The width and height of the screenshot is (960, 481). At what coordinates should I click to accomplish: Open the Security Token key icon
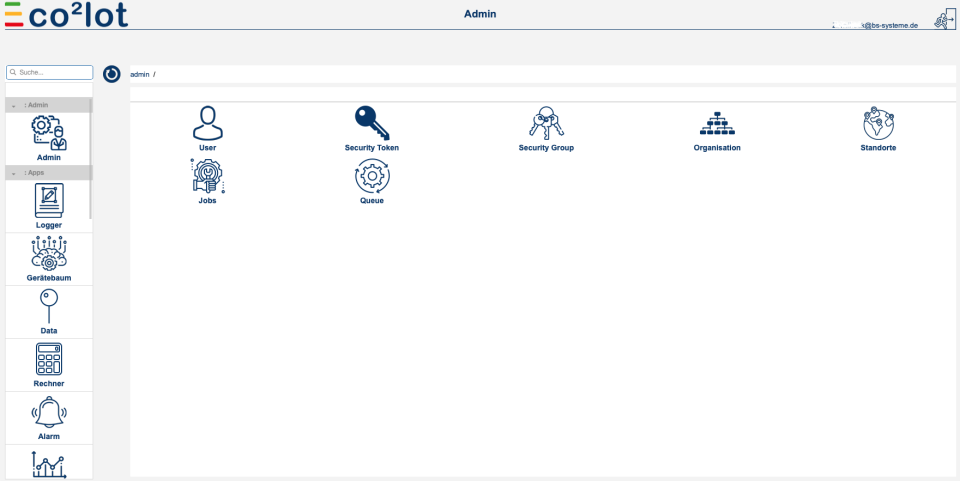372,123
